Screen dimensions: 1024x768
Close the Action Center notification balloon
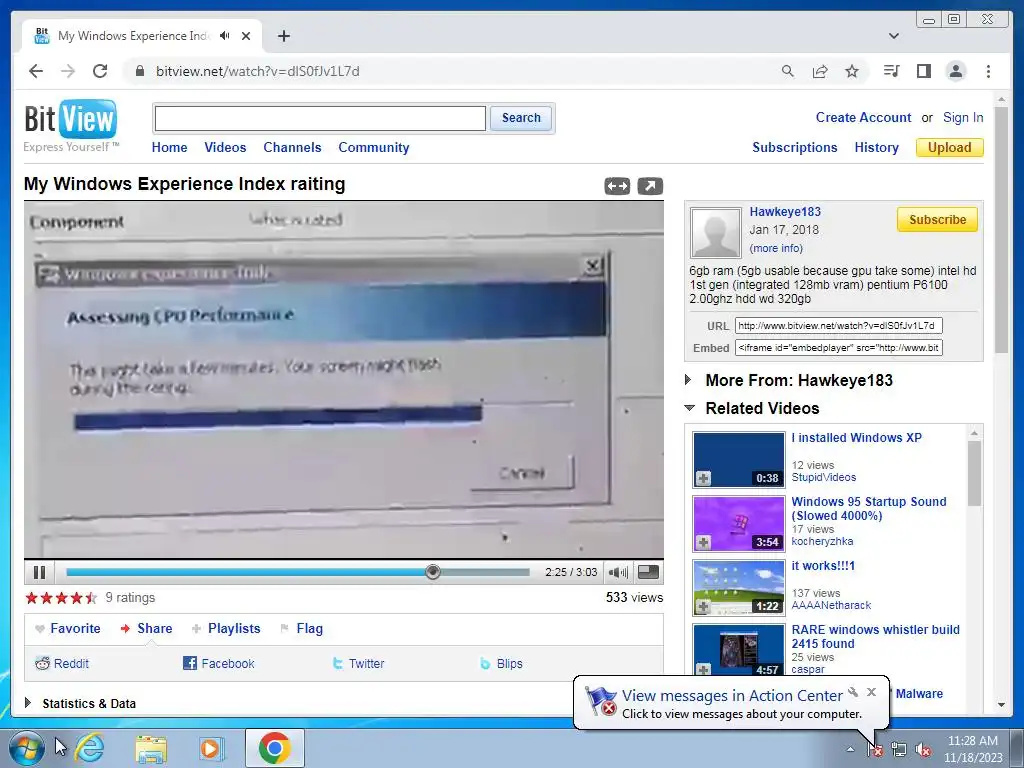pyautogui.click(x=871, y=692)
